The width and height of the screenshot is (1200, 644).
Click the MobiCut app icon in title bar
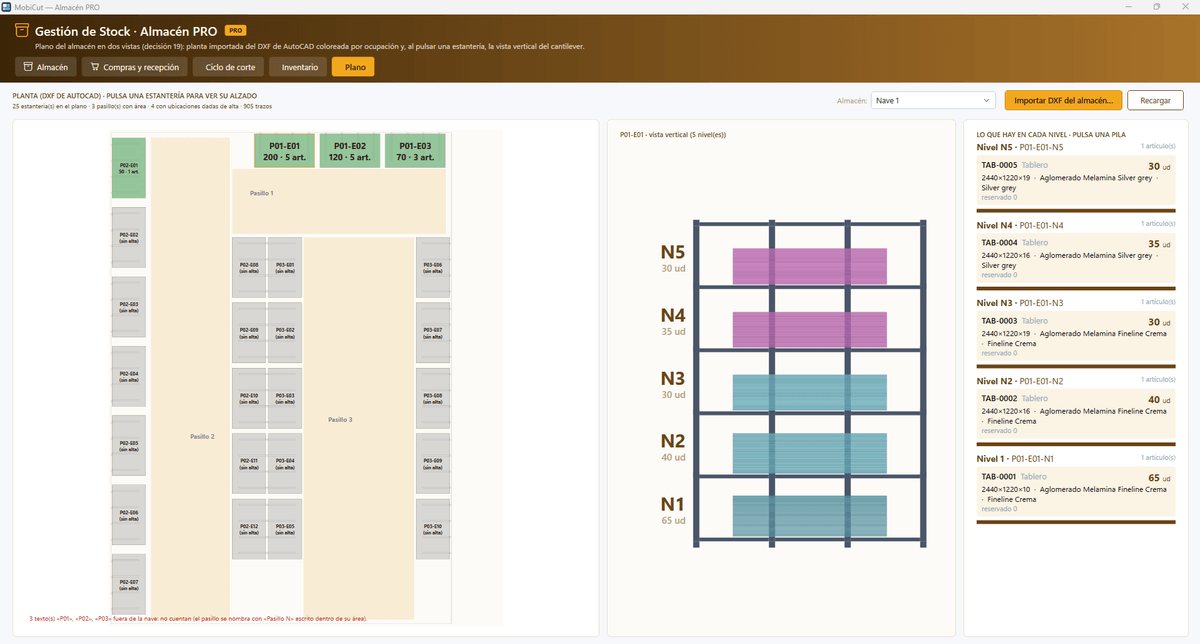coord(7,6)
